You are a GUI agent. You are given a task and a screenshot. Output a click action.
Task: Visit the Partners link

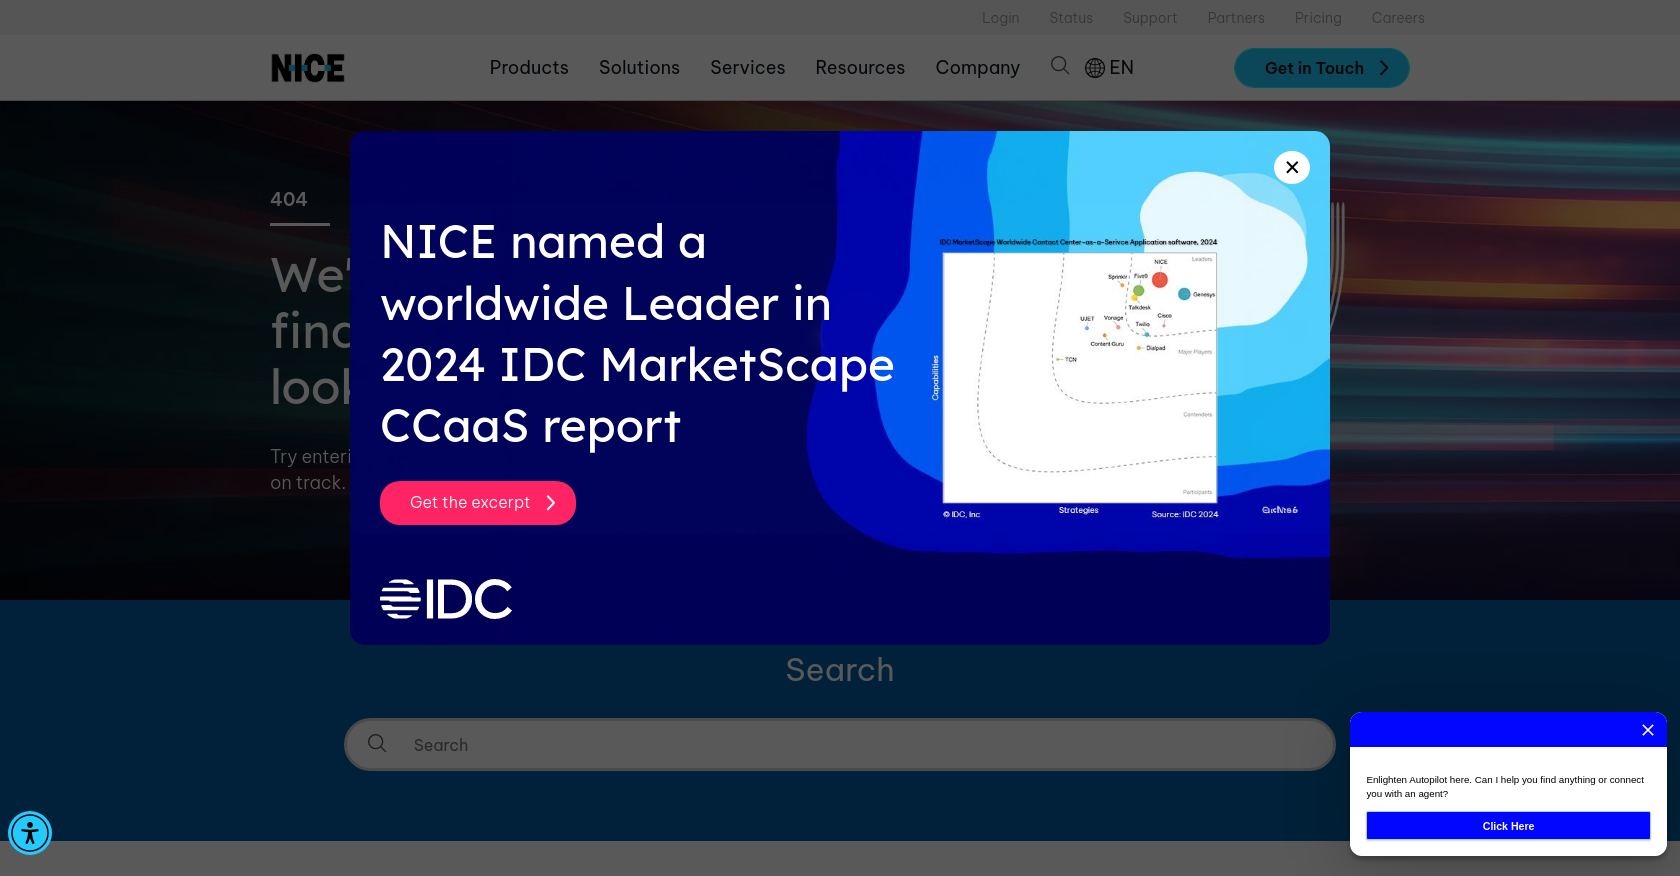coord(1236,18)
